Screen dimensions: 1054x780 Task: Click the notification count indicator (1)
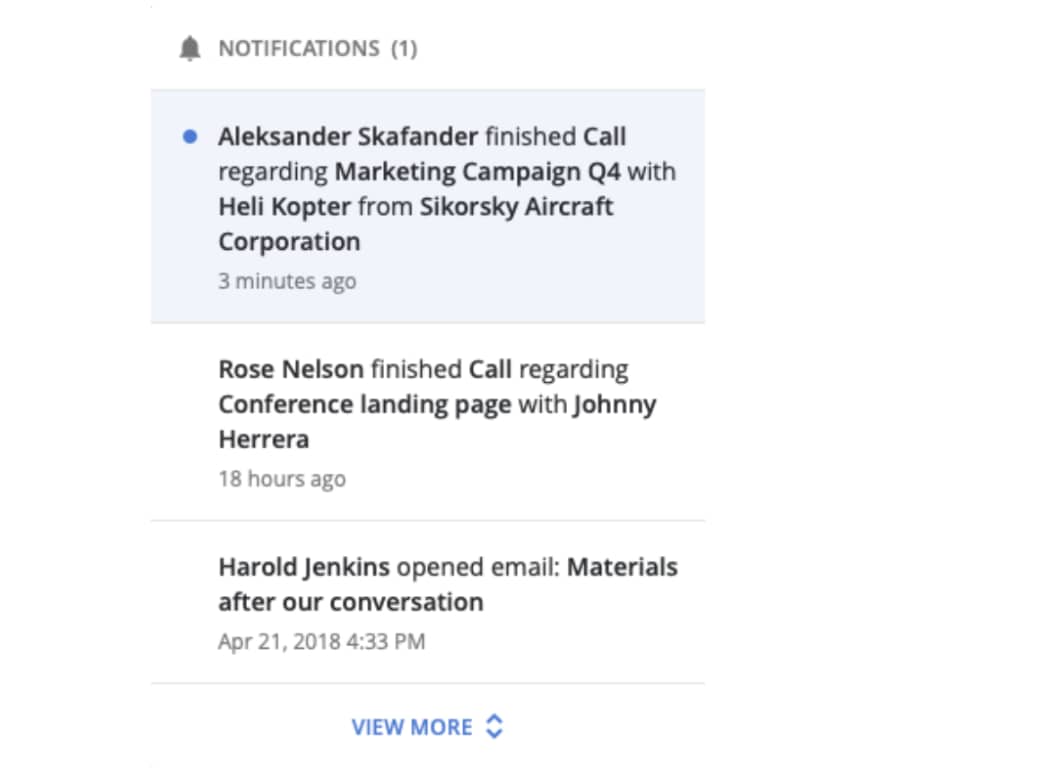pos(406,48)
